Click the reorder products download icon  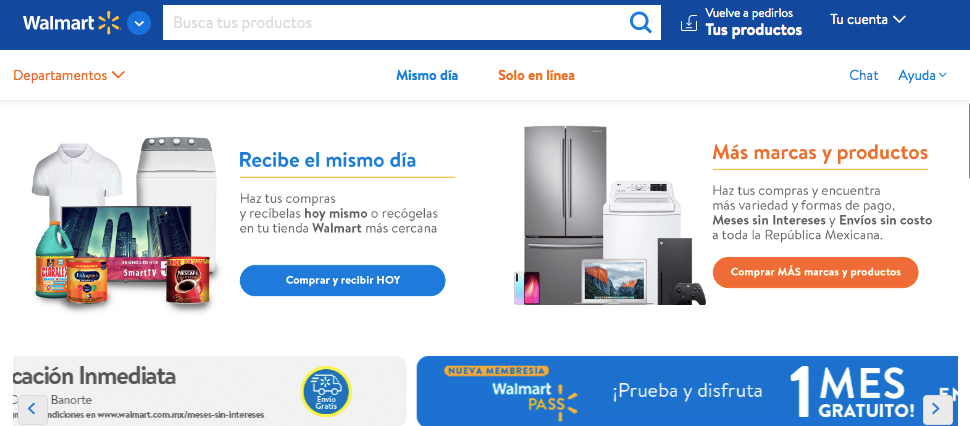coord(689,23)
